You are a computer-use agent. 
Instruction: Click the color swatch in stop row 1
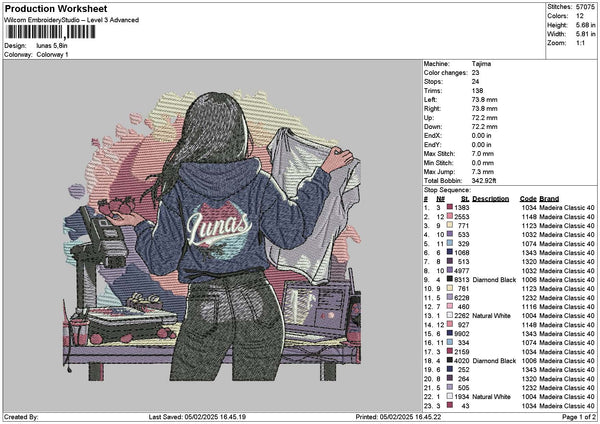pos(450,207)
